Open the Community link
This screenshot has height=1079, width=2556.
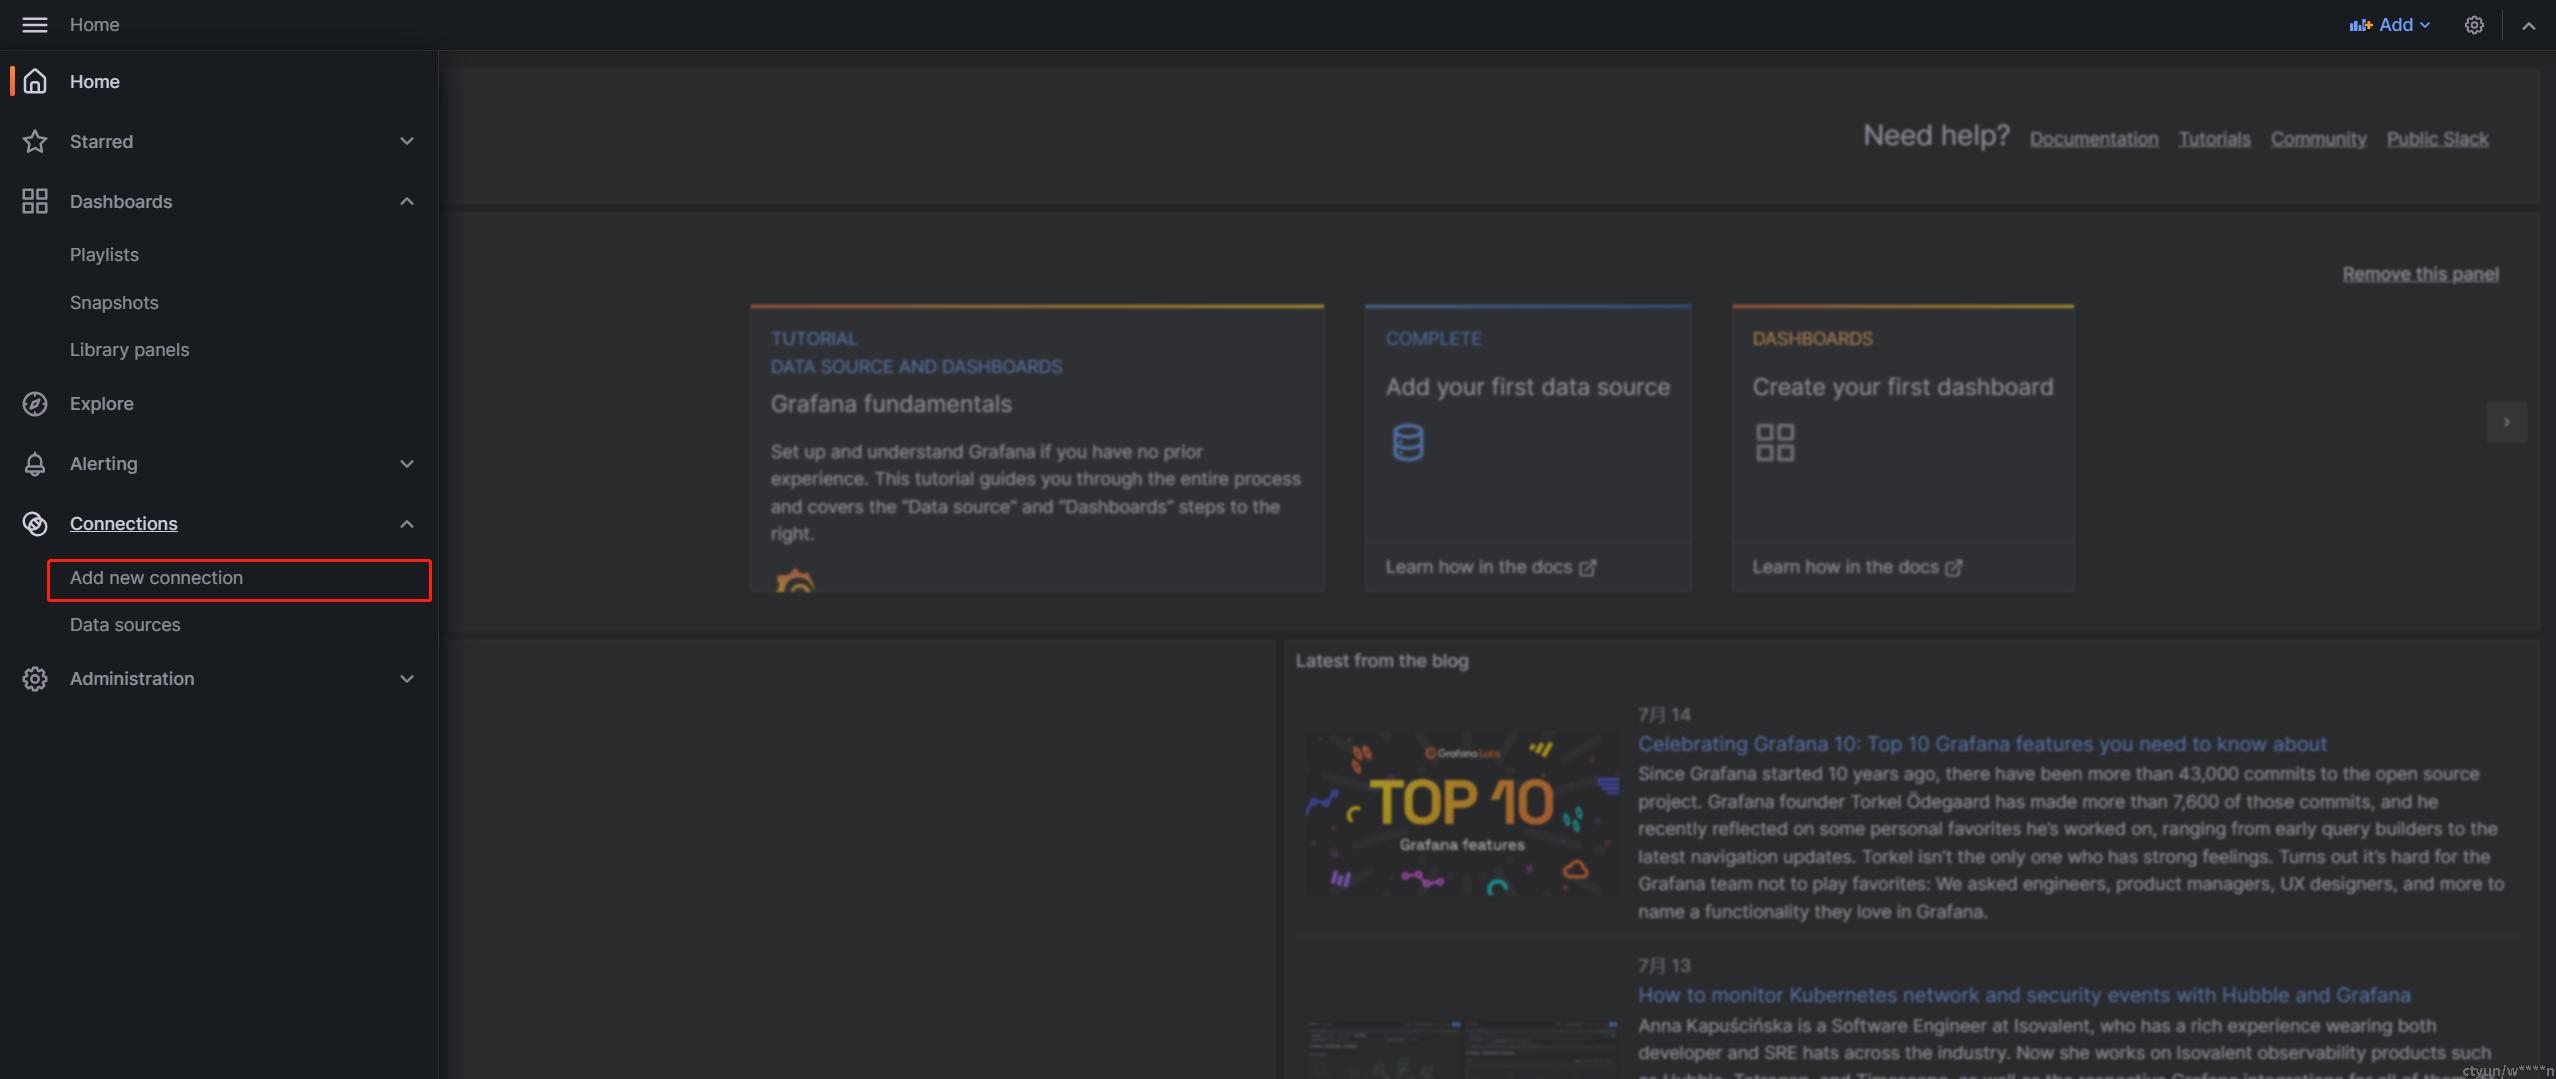click(x=2318, y=139)
